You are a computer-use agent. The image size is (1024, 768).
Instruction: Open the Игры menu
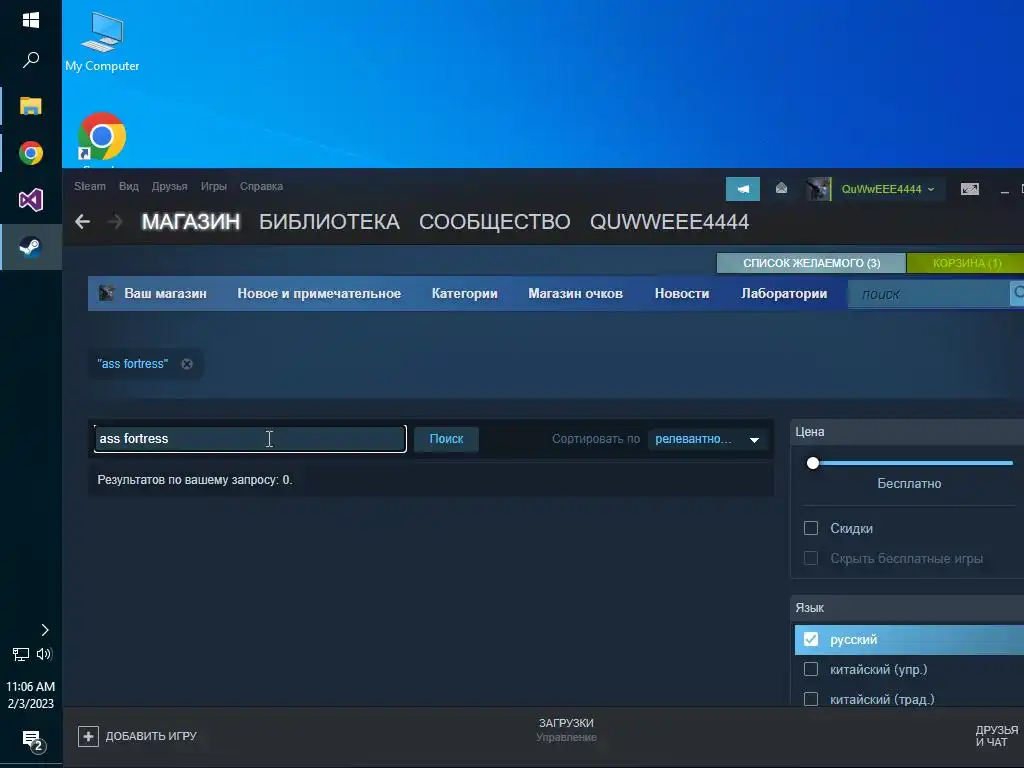click(214, 186)
